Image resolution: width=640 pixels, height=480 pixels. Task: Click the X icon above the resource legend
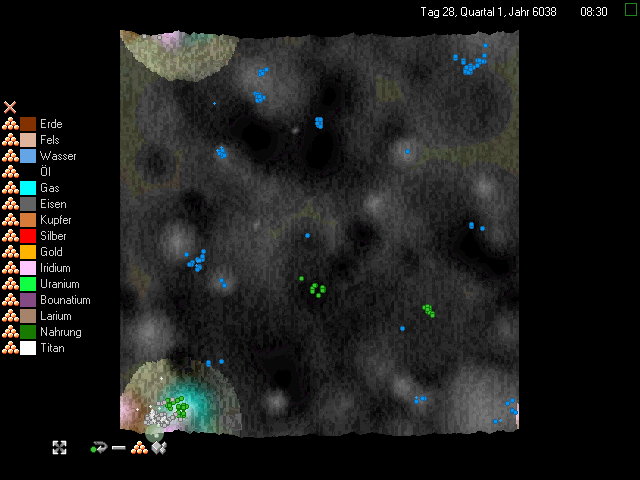10,107
